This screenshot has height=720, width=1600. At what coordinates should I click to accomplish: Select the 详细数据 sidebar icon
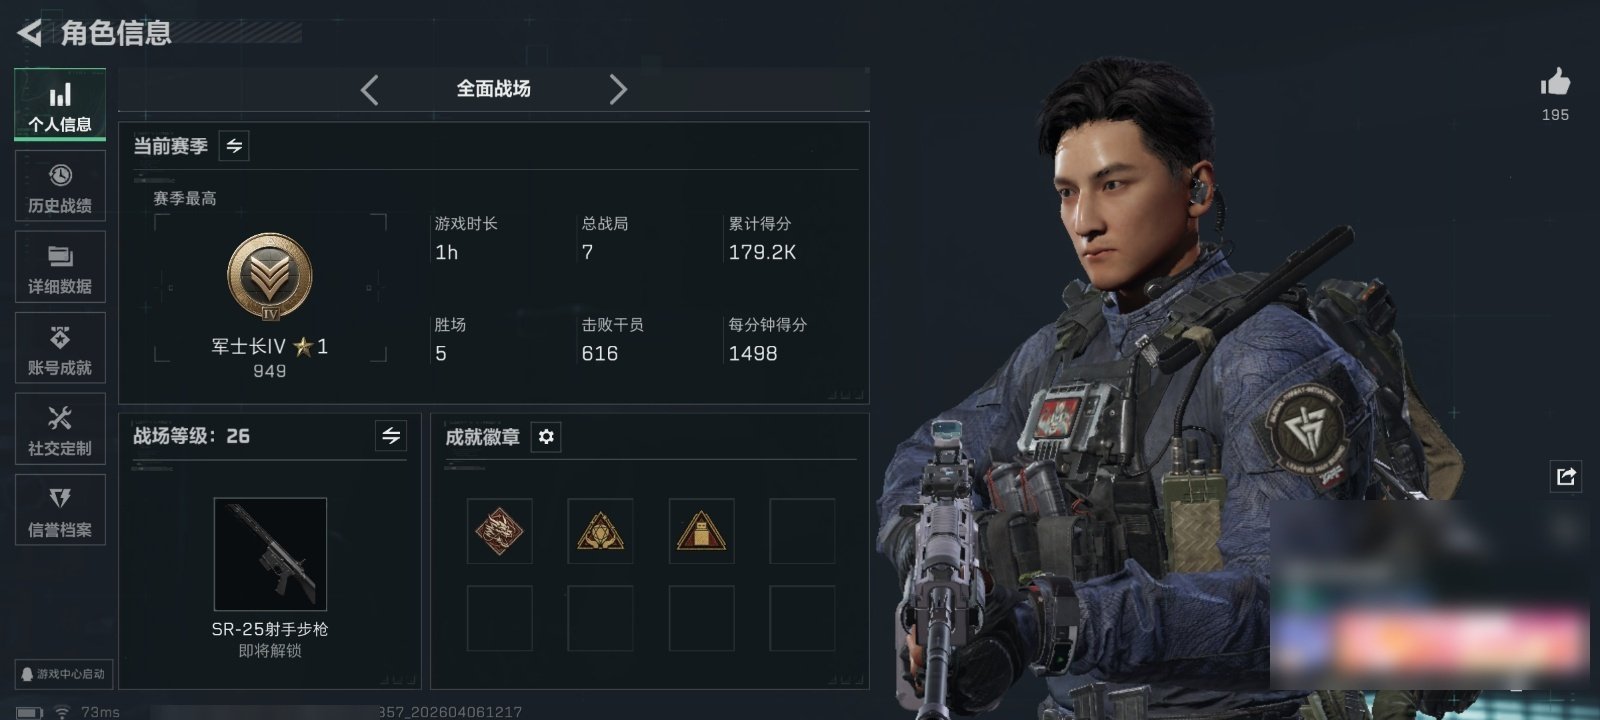pyautogui.click(x=60, y=267)
